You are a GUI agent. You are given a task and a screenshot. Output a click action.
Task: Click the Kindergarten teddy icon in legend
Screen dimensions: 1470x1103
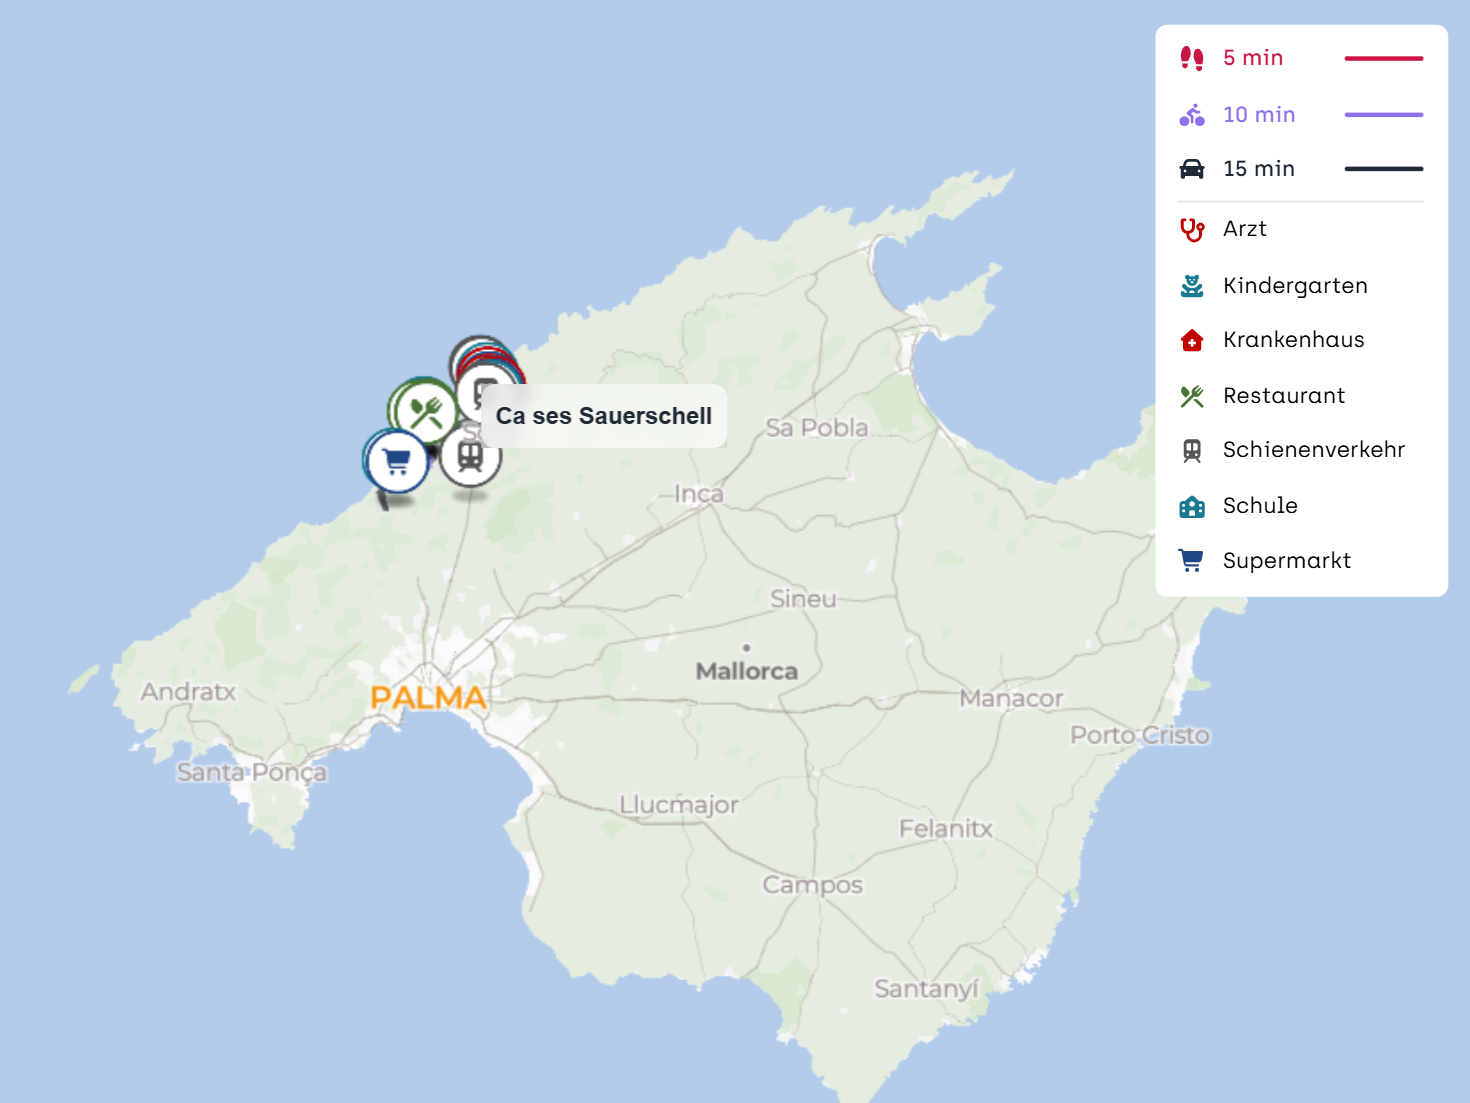1191,286
